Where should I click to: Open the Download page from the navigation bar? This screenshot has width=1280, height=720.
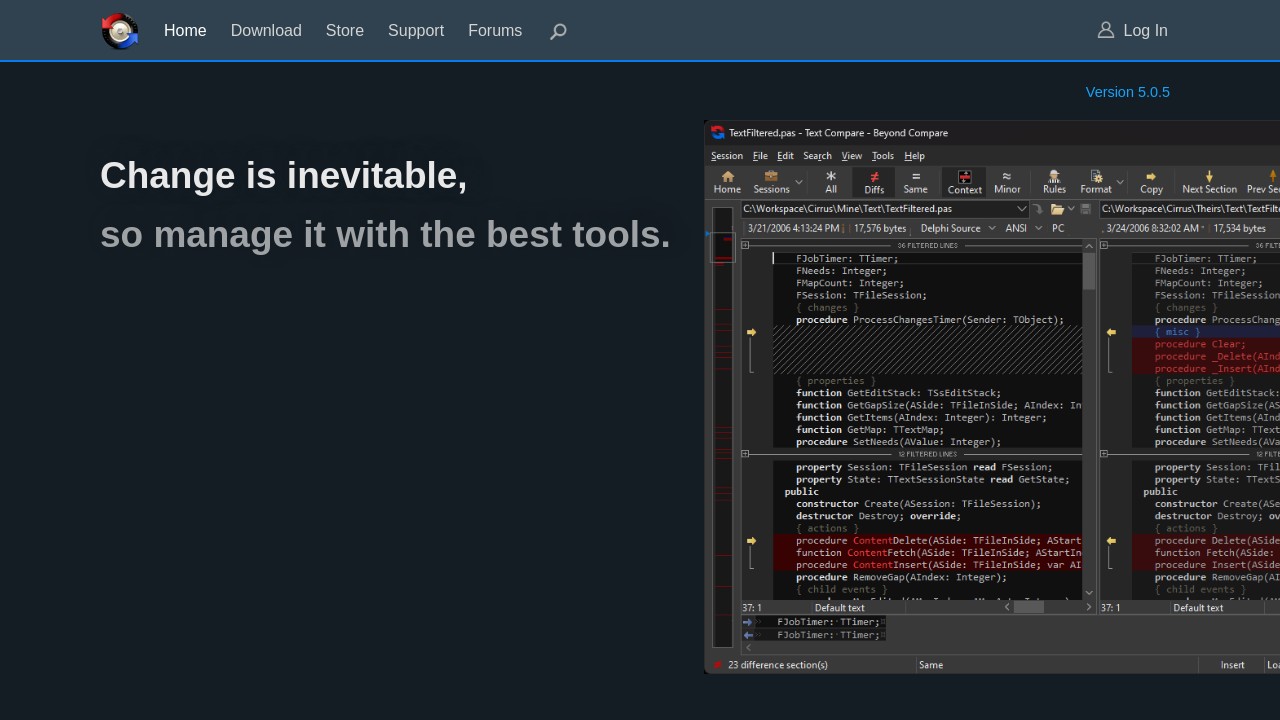266,31
